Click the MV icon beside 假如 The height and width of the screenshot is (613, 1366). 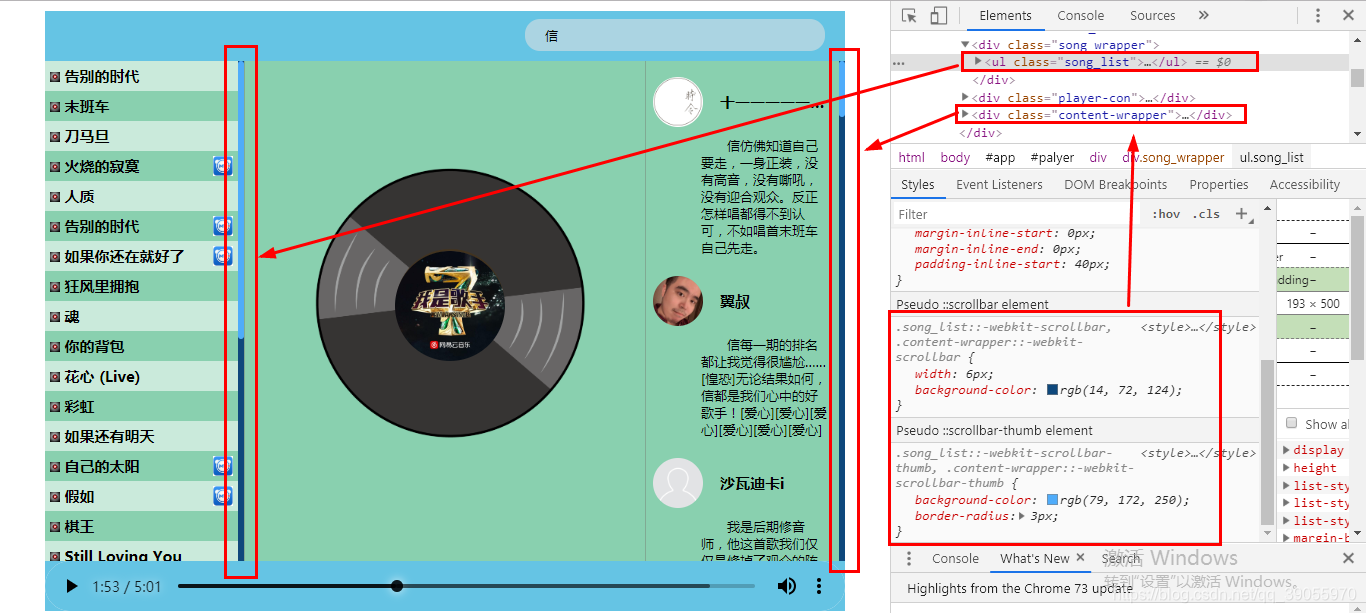(222, 496)
